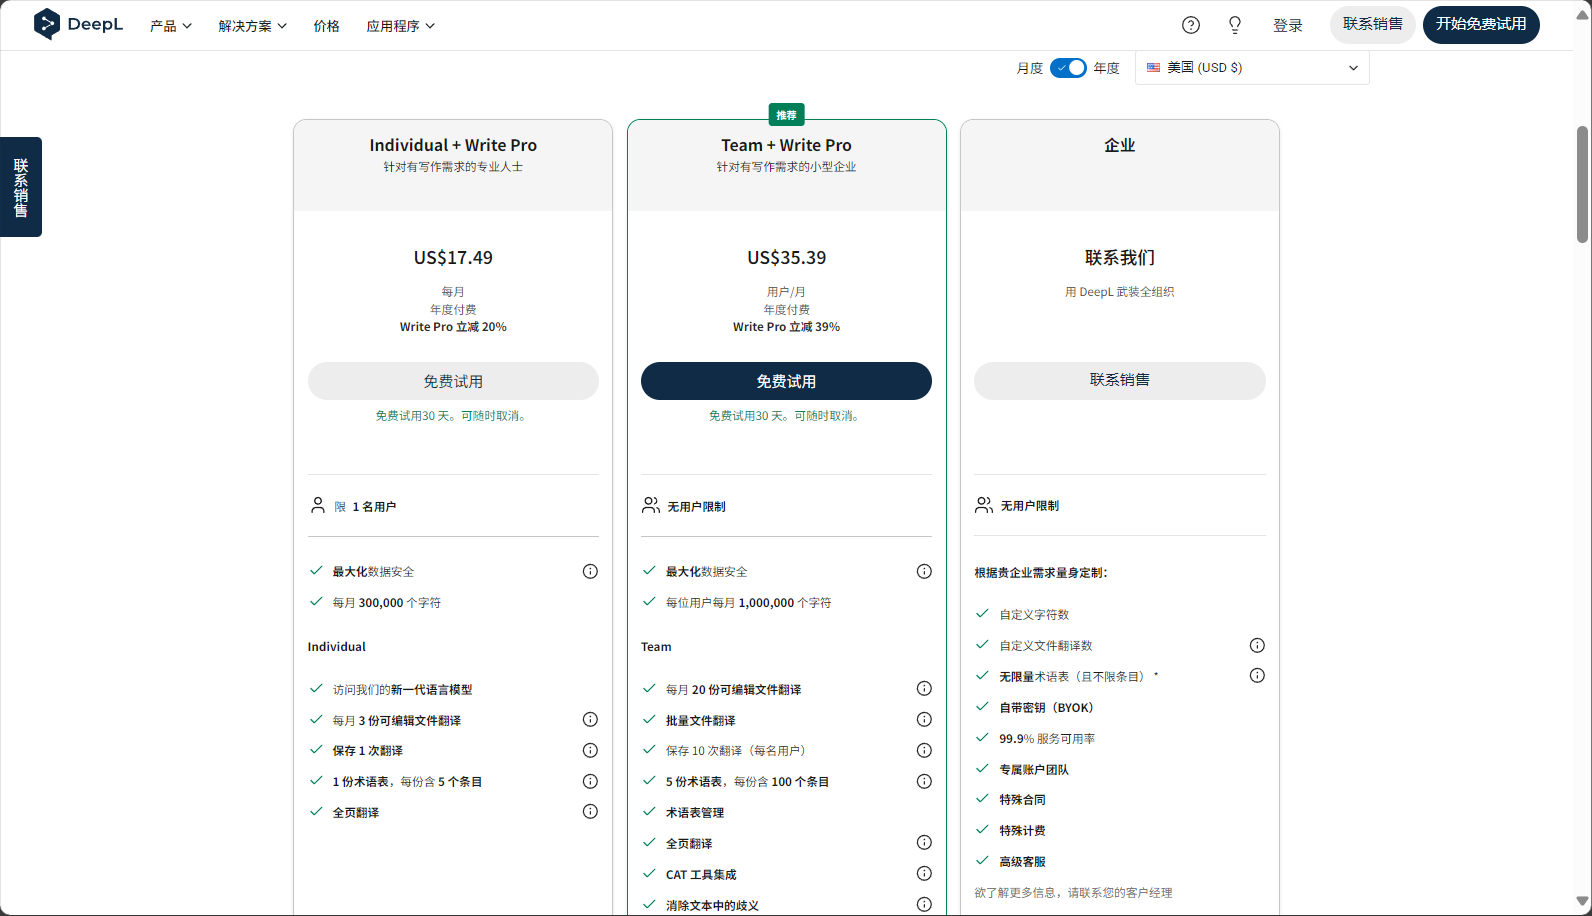
Task: Open the help question mark icon
Action: coord(1191,25)
